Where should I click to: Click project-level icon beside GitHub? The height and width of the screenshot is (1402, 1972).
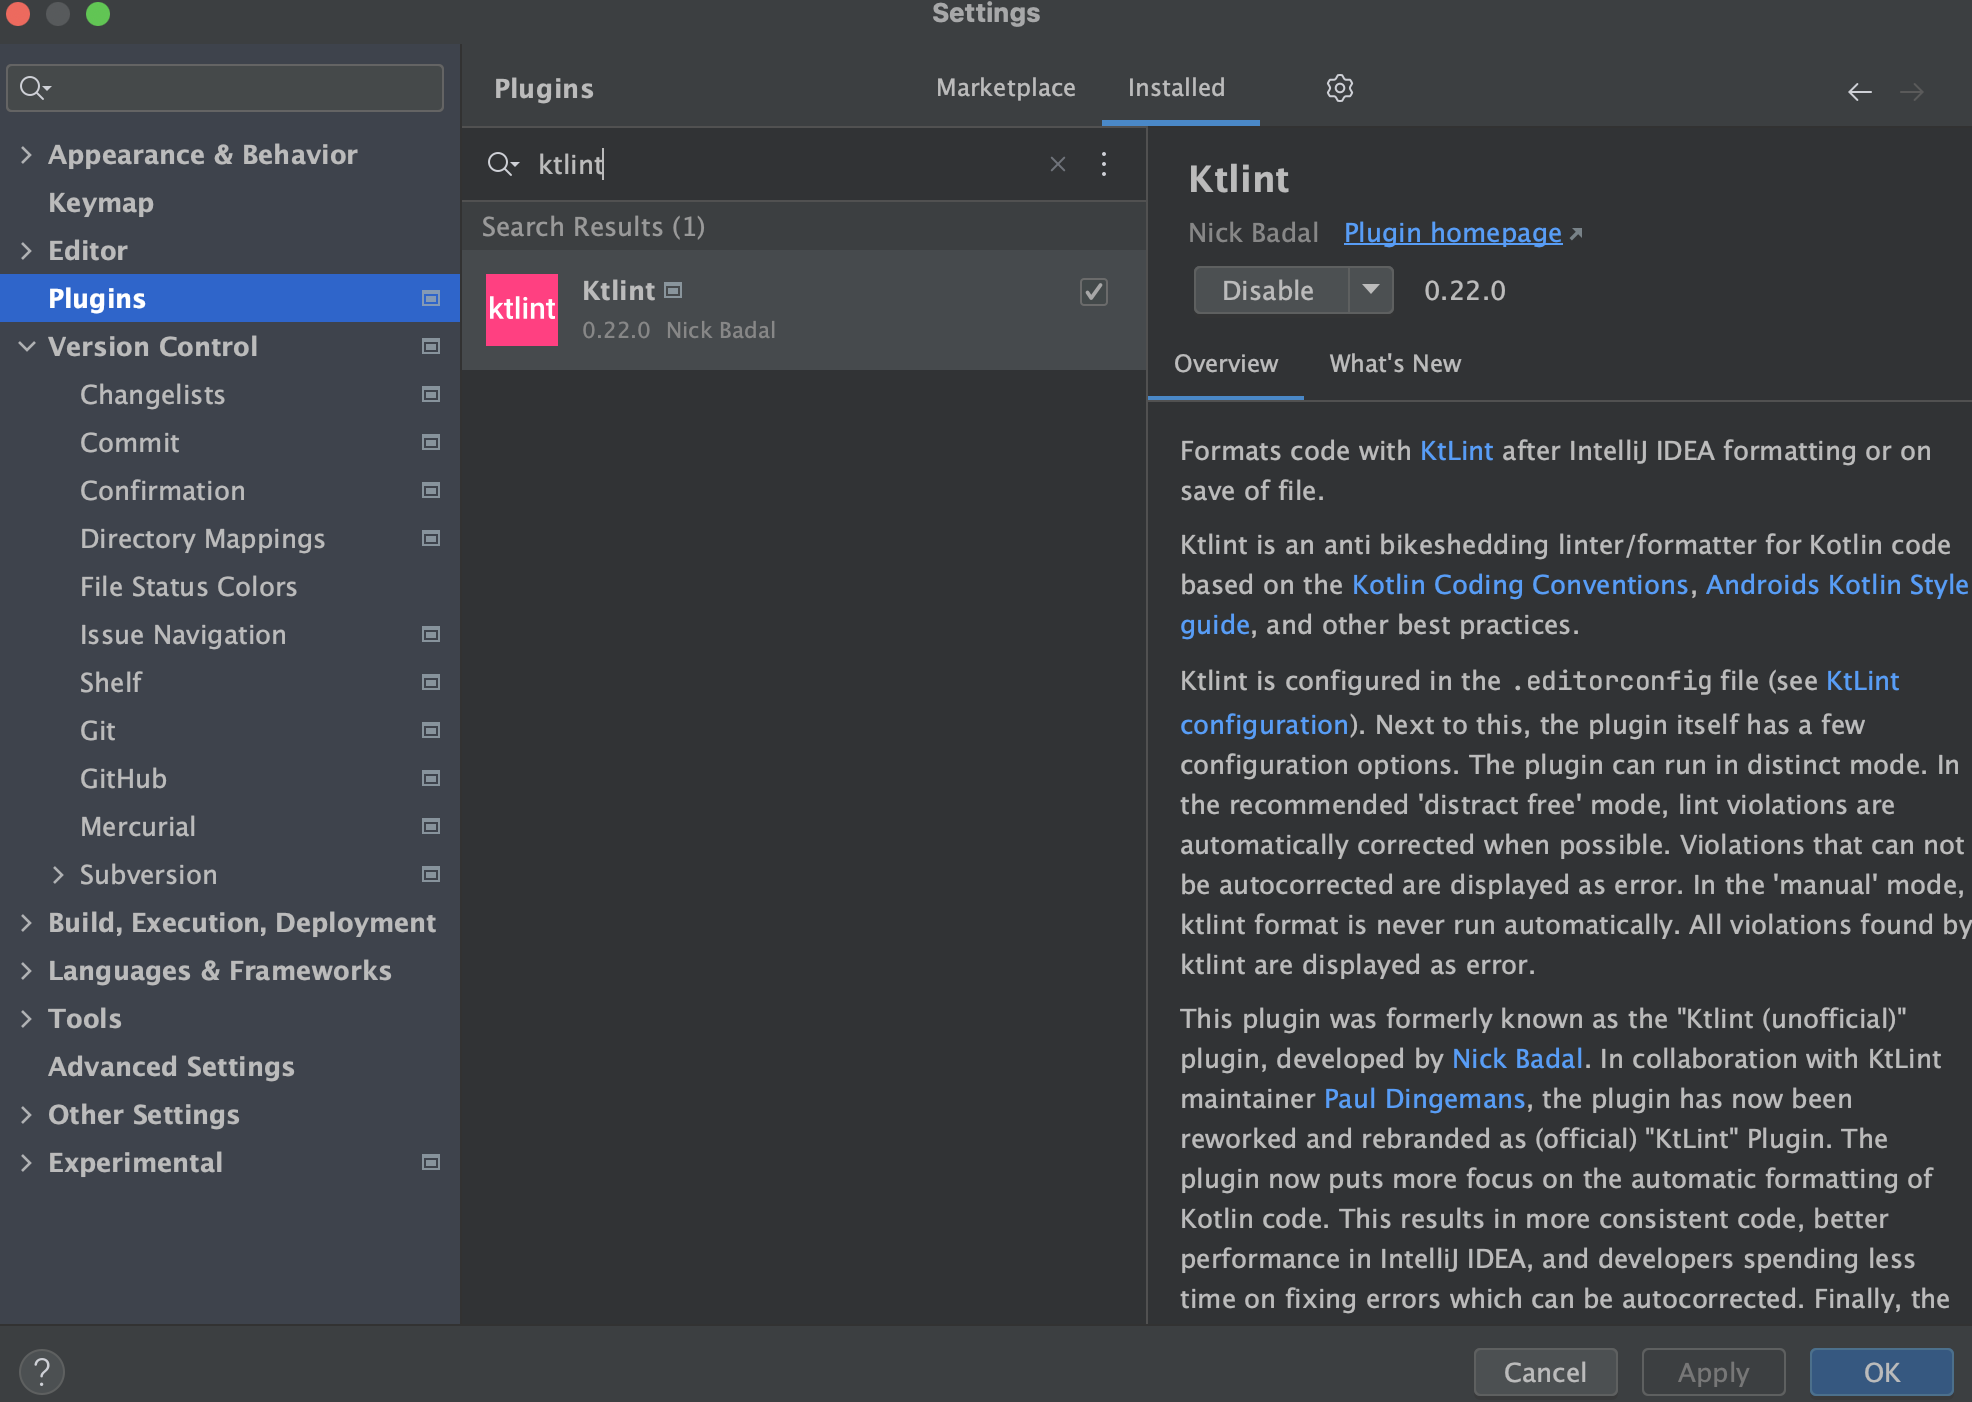[431, 778]
